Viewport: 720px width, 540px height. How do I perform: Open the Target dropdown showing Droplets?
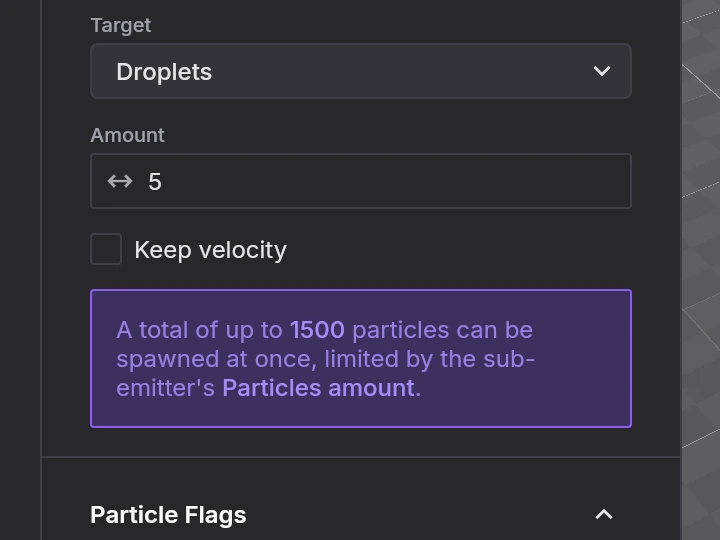[x=360, y=71]
